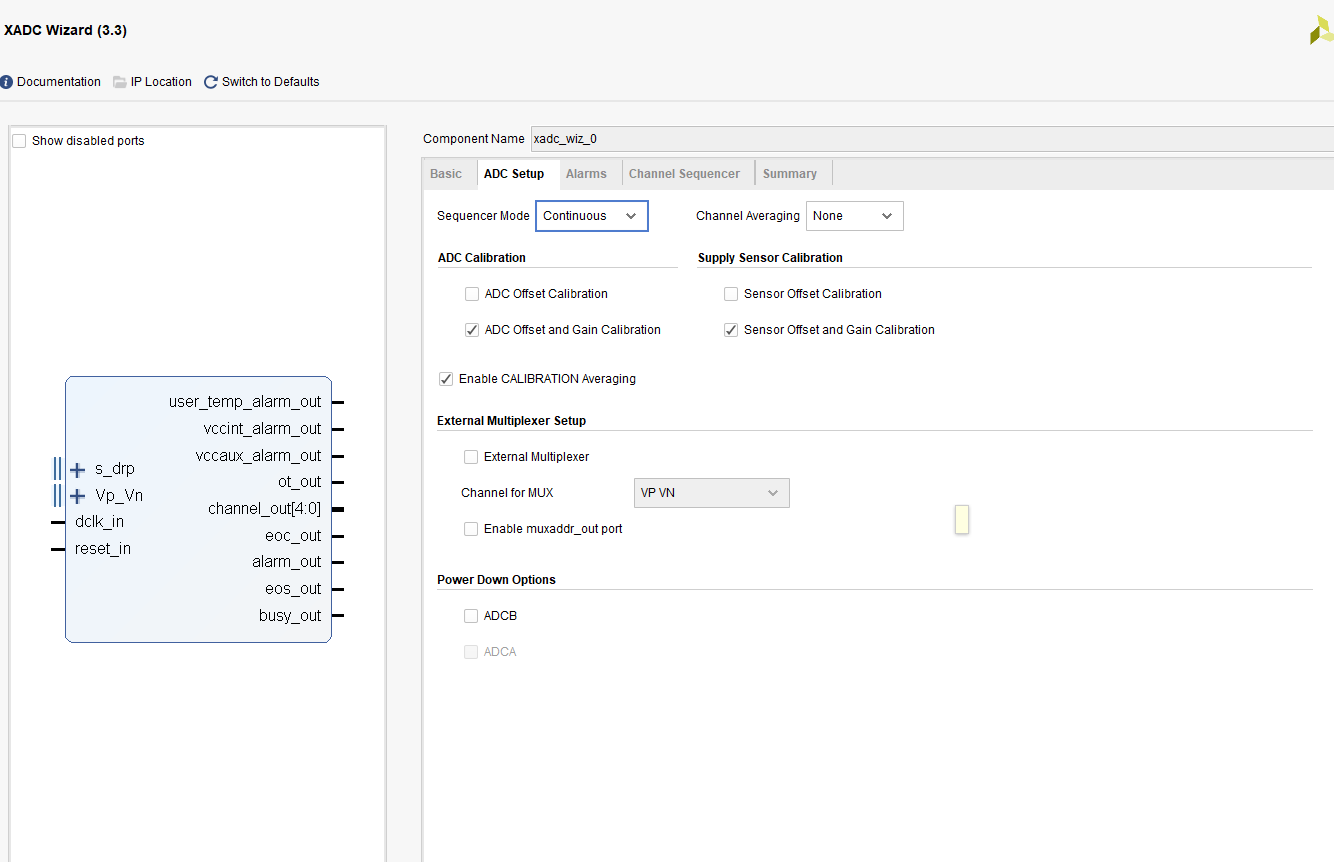Click the Component Name input field
The height and width of the screenshot is (862, 1334).
coord(932,139)
